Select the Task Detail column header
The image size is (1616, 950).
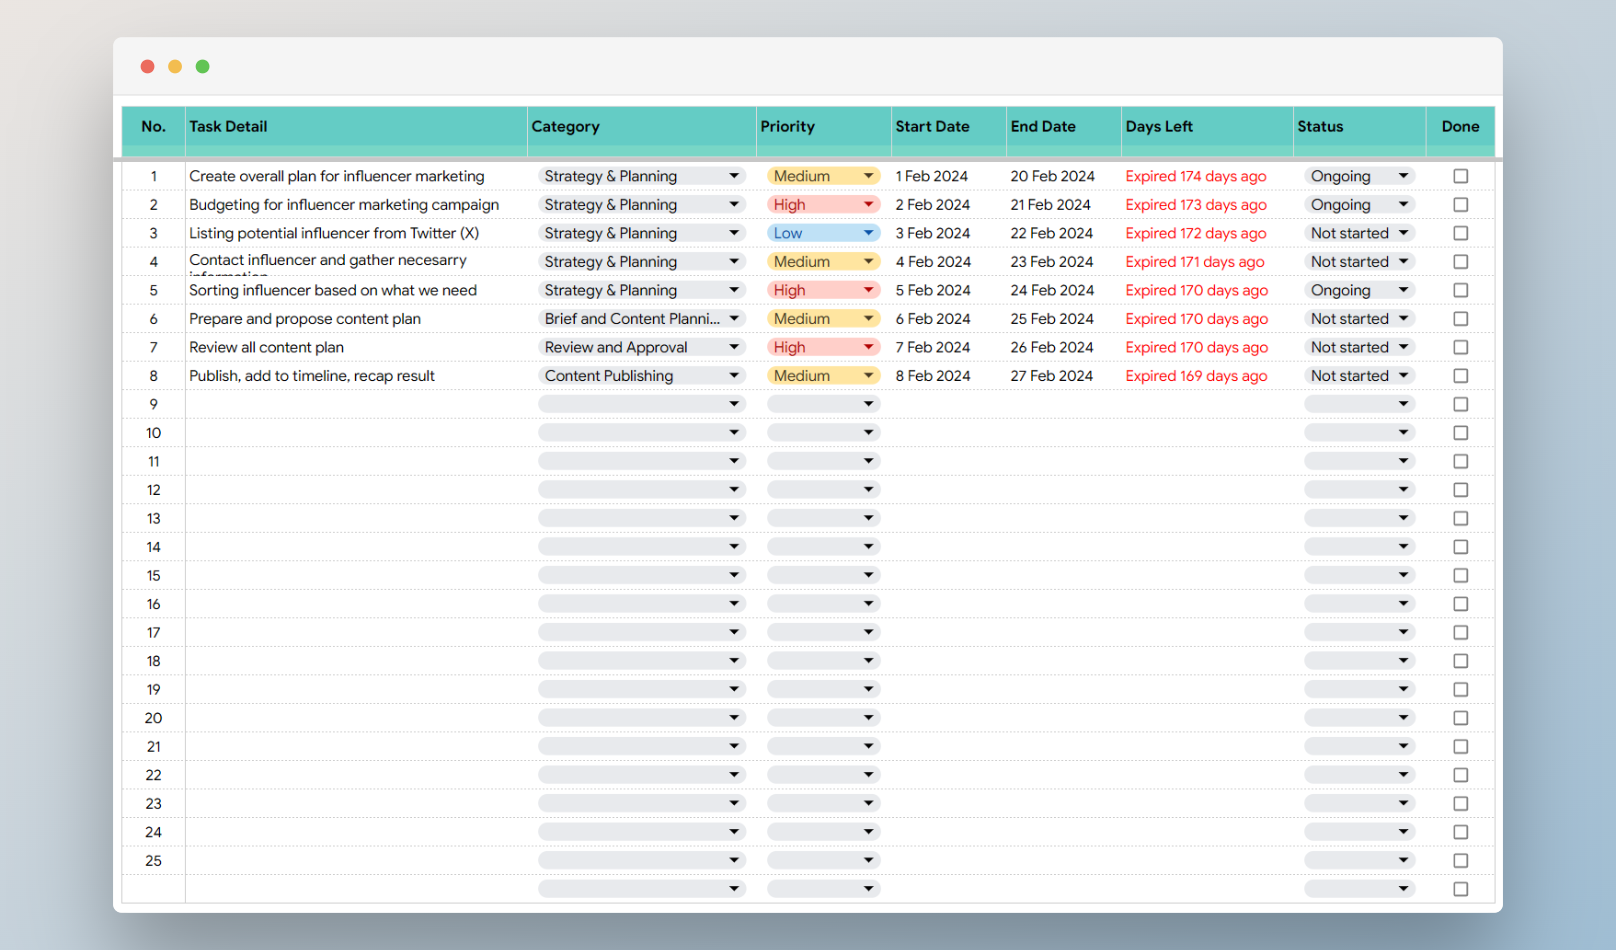[356, 127]
